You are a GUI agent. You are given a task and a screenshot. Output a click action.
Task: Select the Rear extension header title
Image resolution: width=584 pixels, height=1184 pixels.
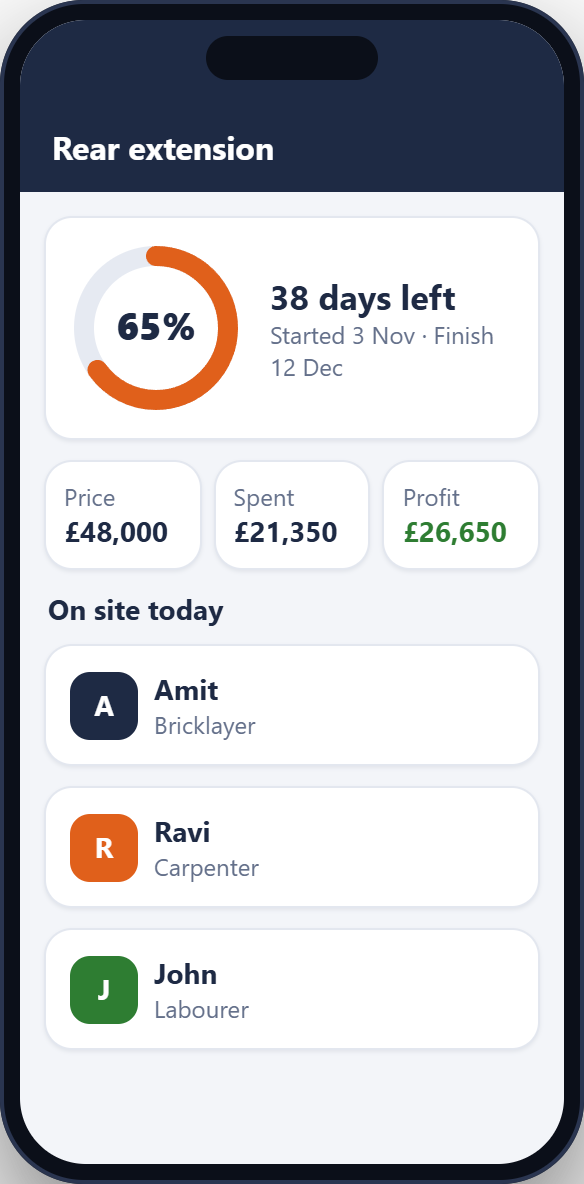163,150
